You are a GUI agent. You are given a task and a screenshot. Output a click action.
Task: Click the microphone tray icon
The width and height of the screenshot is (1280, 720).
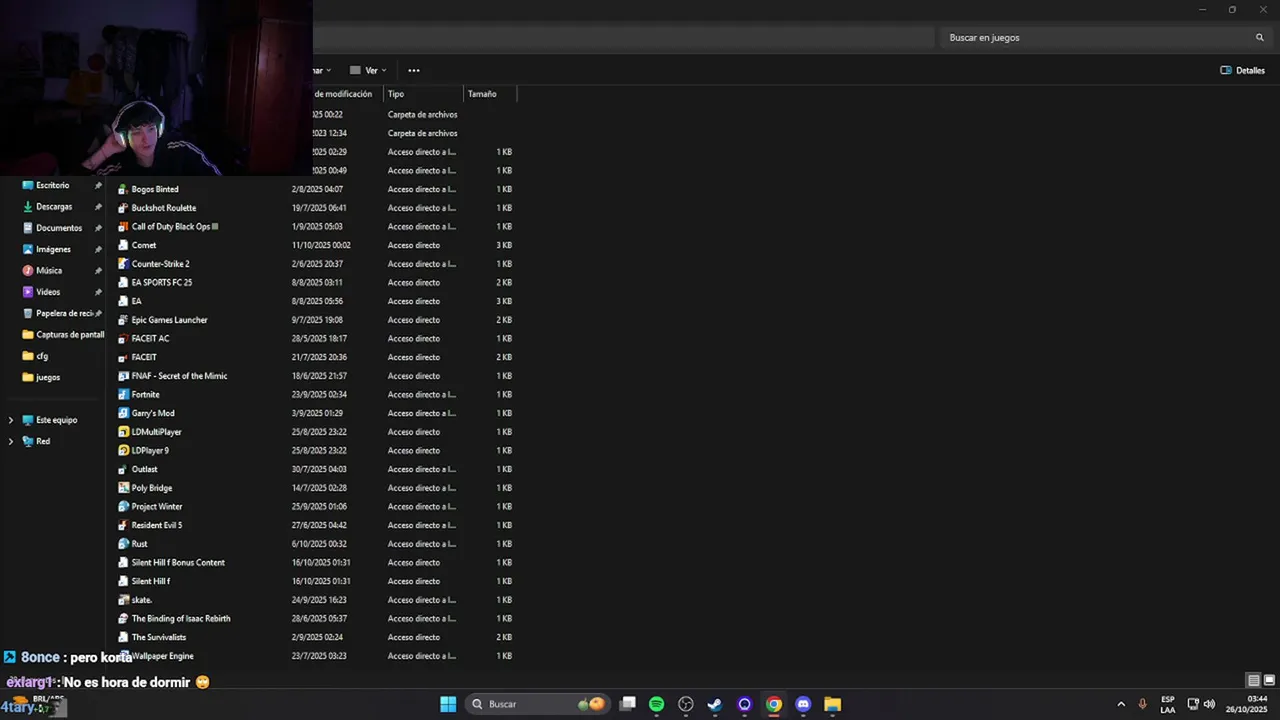coord(1142,704)
